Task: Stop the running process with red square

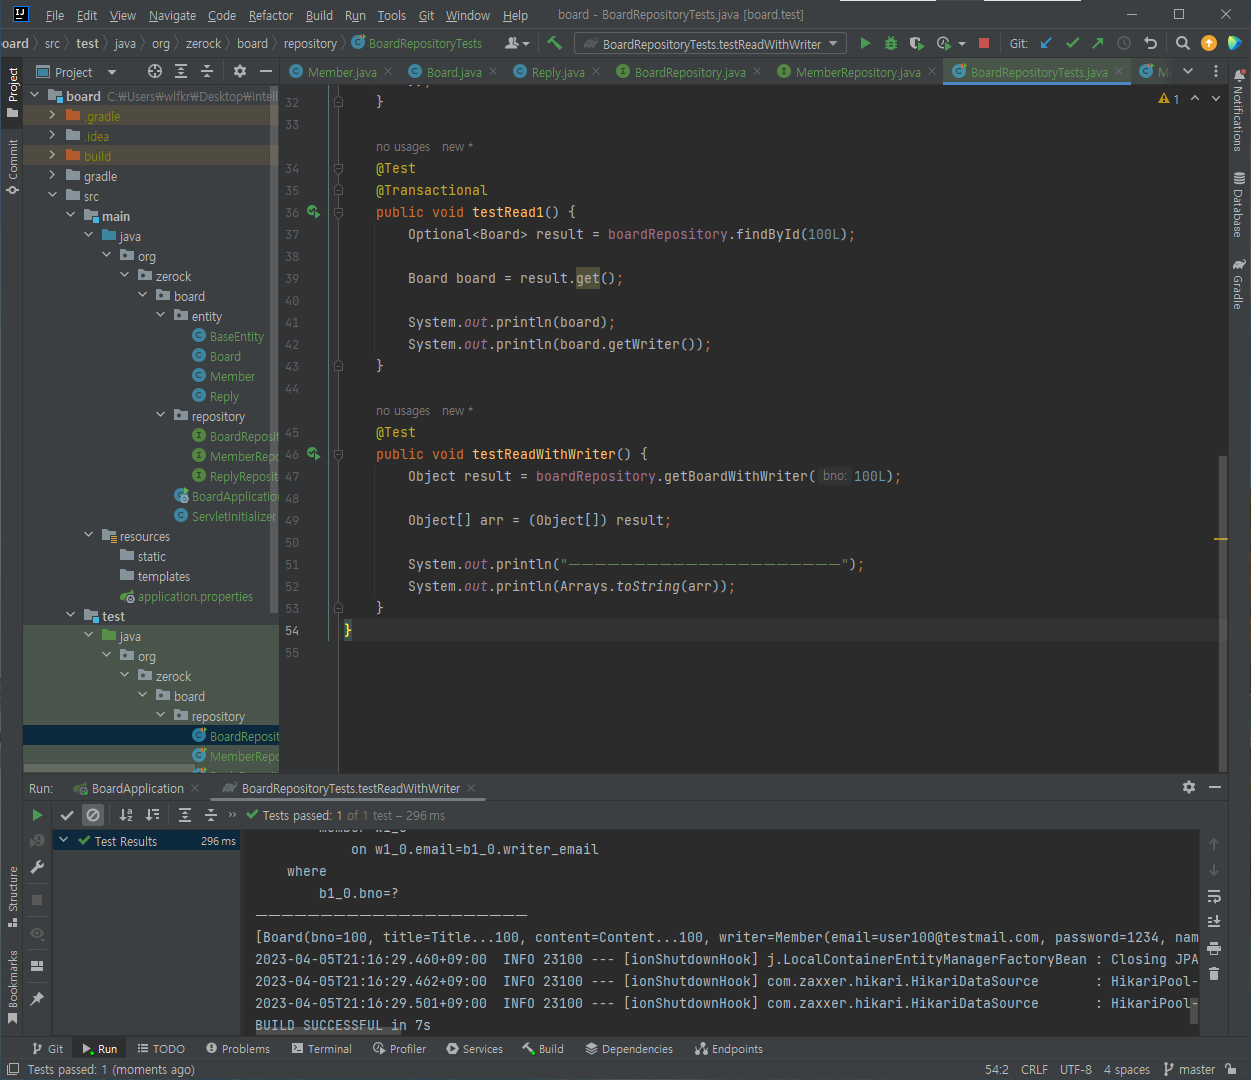Action: tap(984, 43)
